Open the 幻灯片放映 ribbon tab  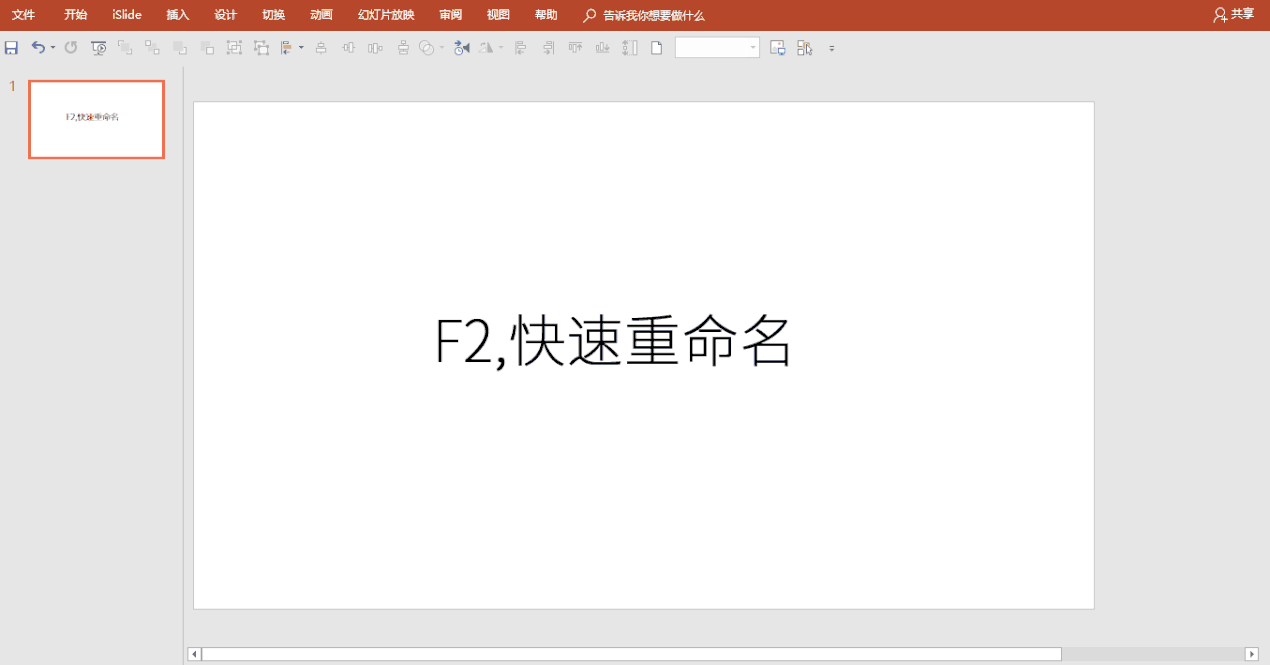[385, 14]
